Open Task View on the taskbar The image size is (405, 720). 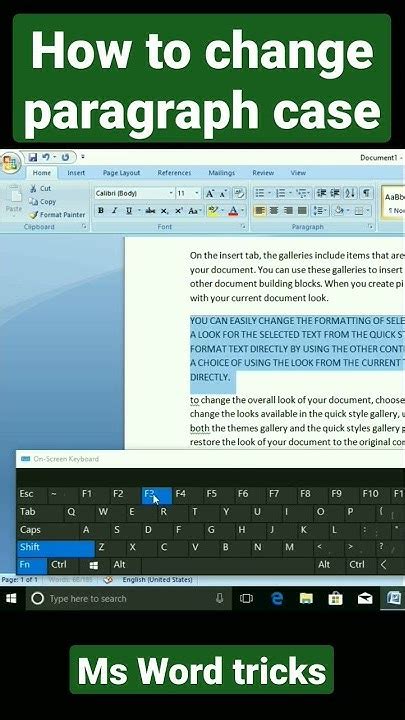point(247,598)
